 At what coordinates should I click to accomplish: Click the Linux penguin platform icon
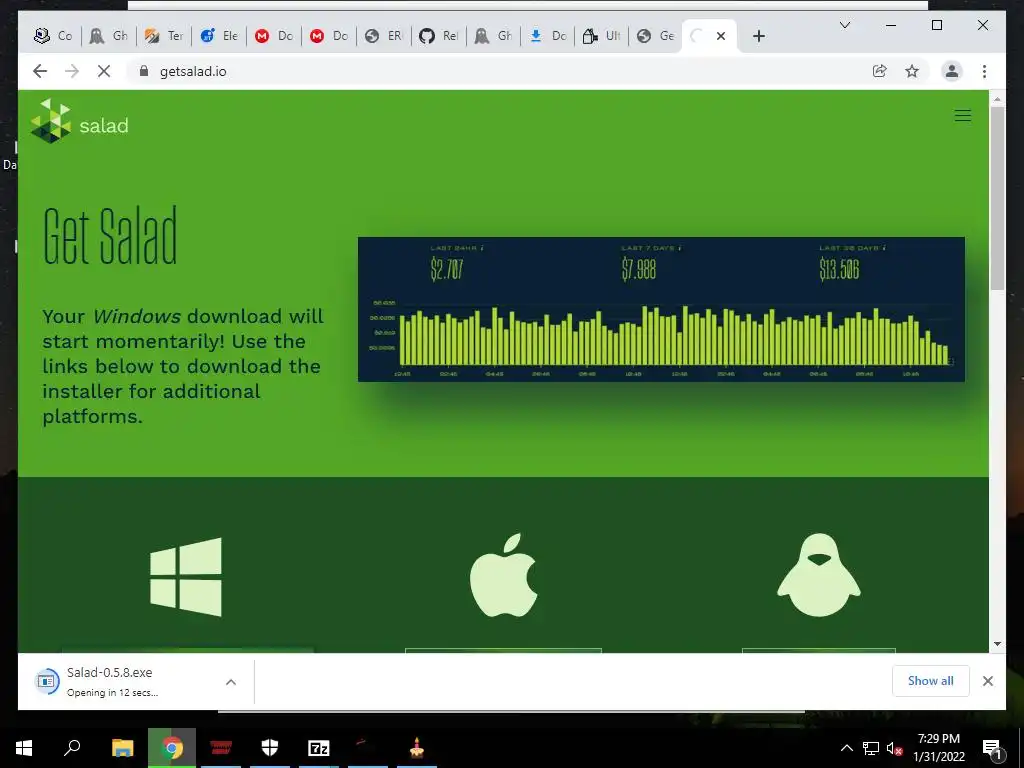818,575
